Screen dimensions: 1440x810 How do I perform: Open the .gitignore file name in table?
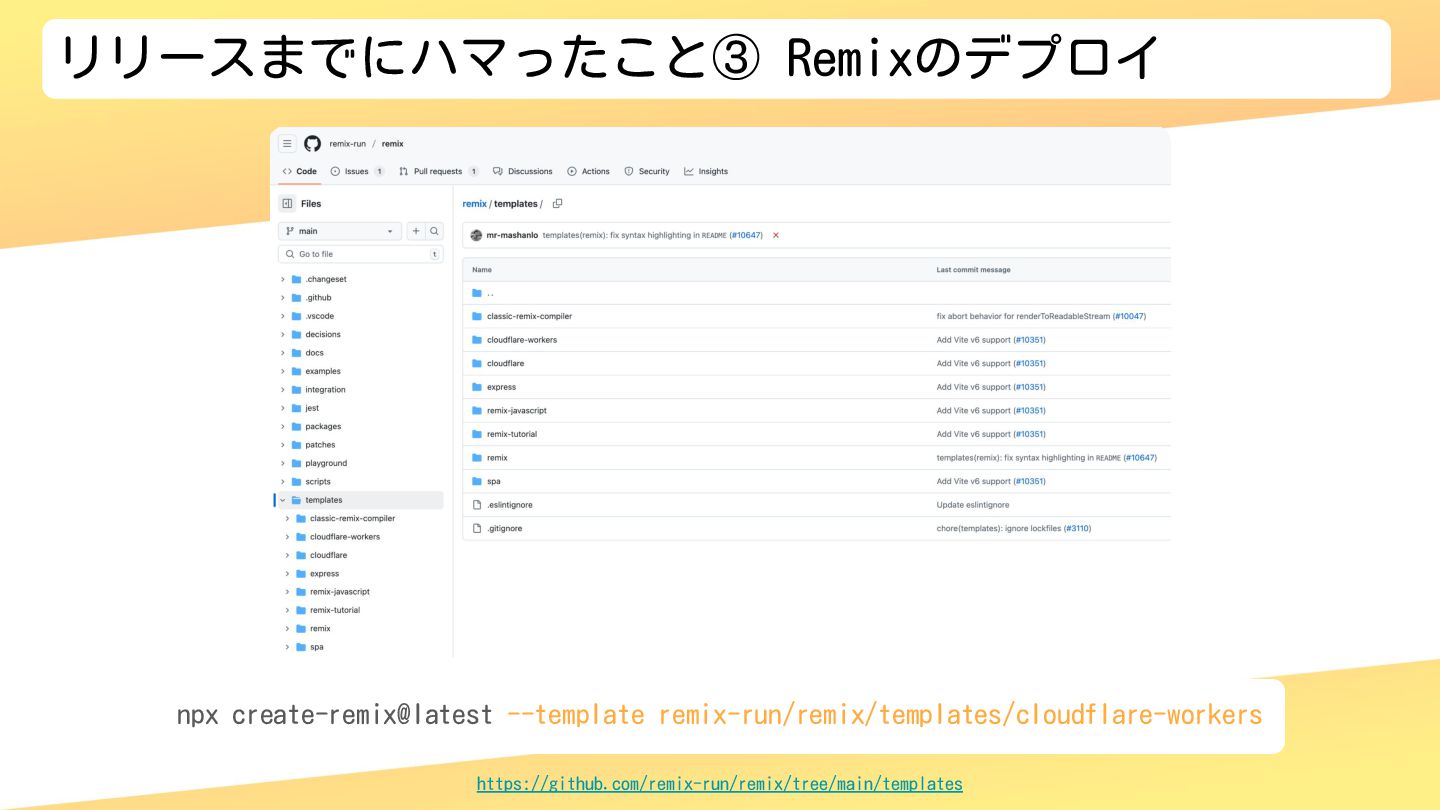tap(504, 528)
